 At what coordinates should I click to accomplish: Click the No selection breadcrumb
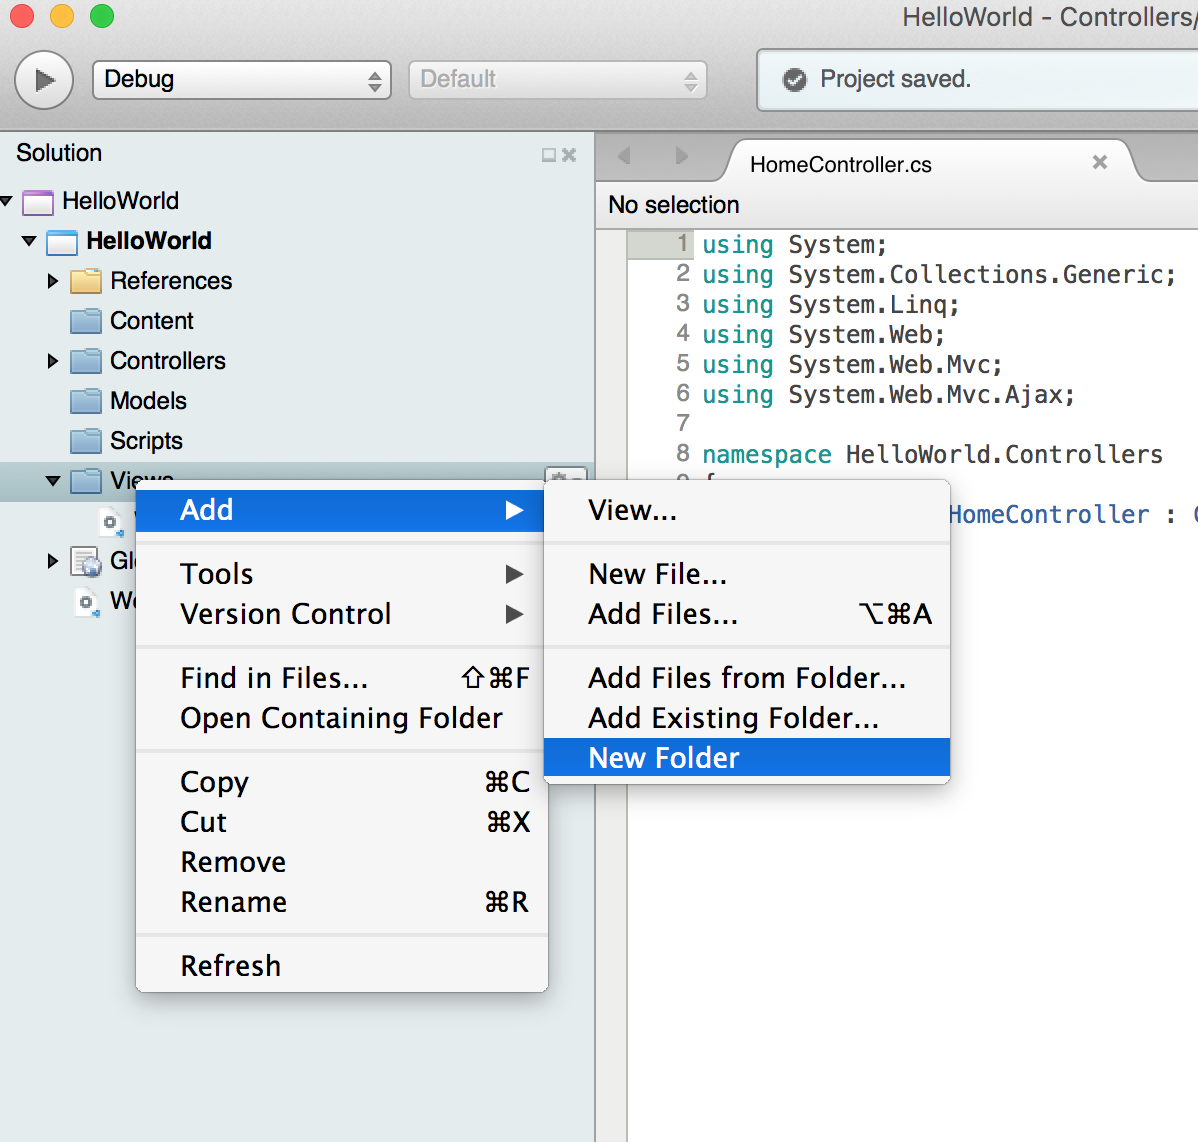(x=674, y=205)
